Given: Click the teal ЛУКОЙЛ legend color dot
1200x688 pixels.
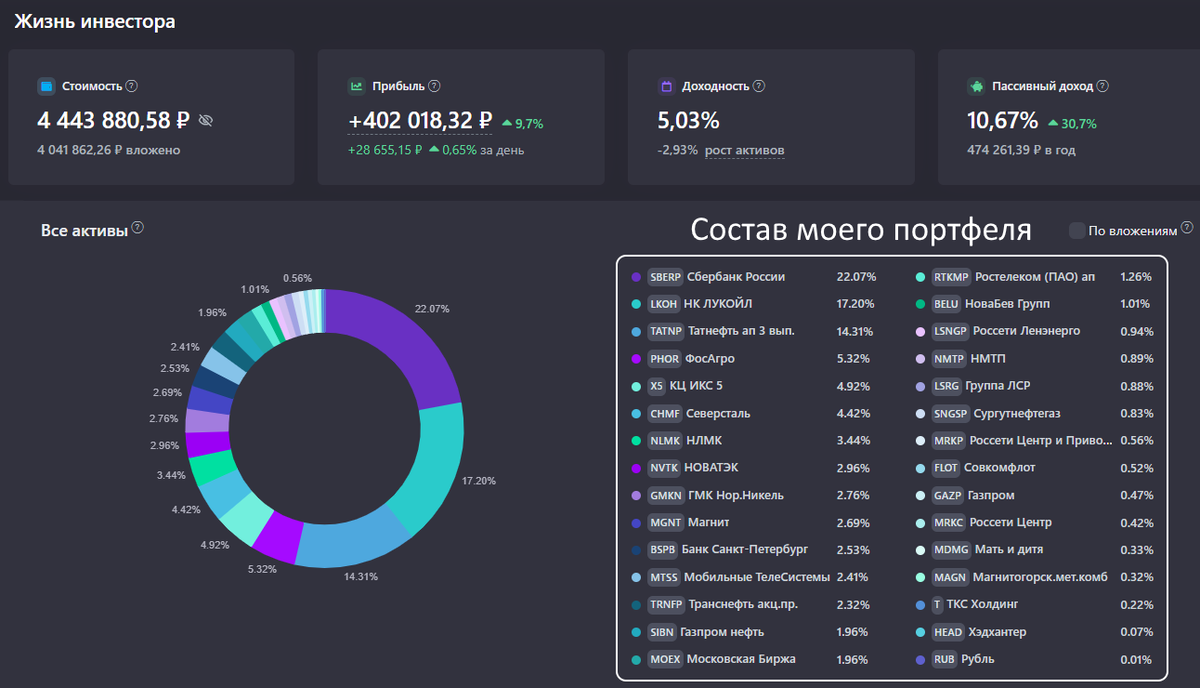Looking at the screenshot, I should (636, 304).
